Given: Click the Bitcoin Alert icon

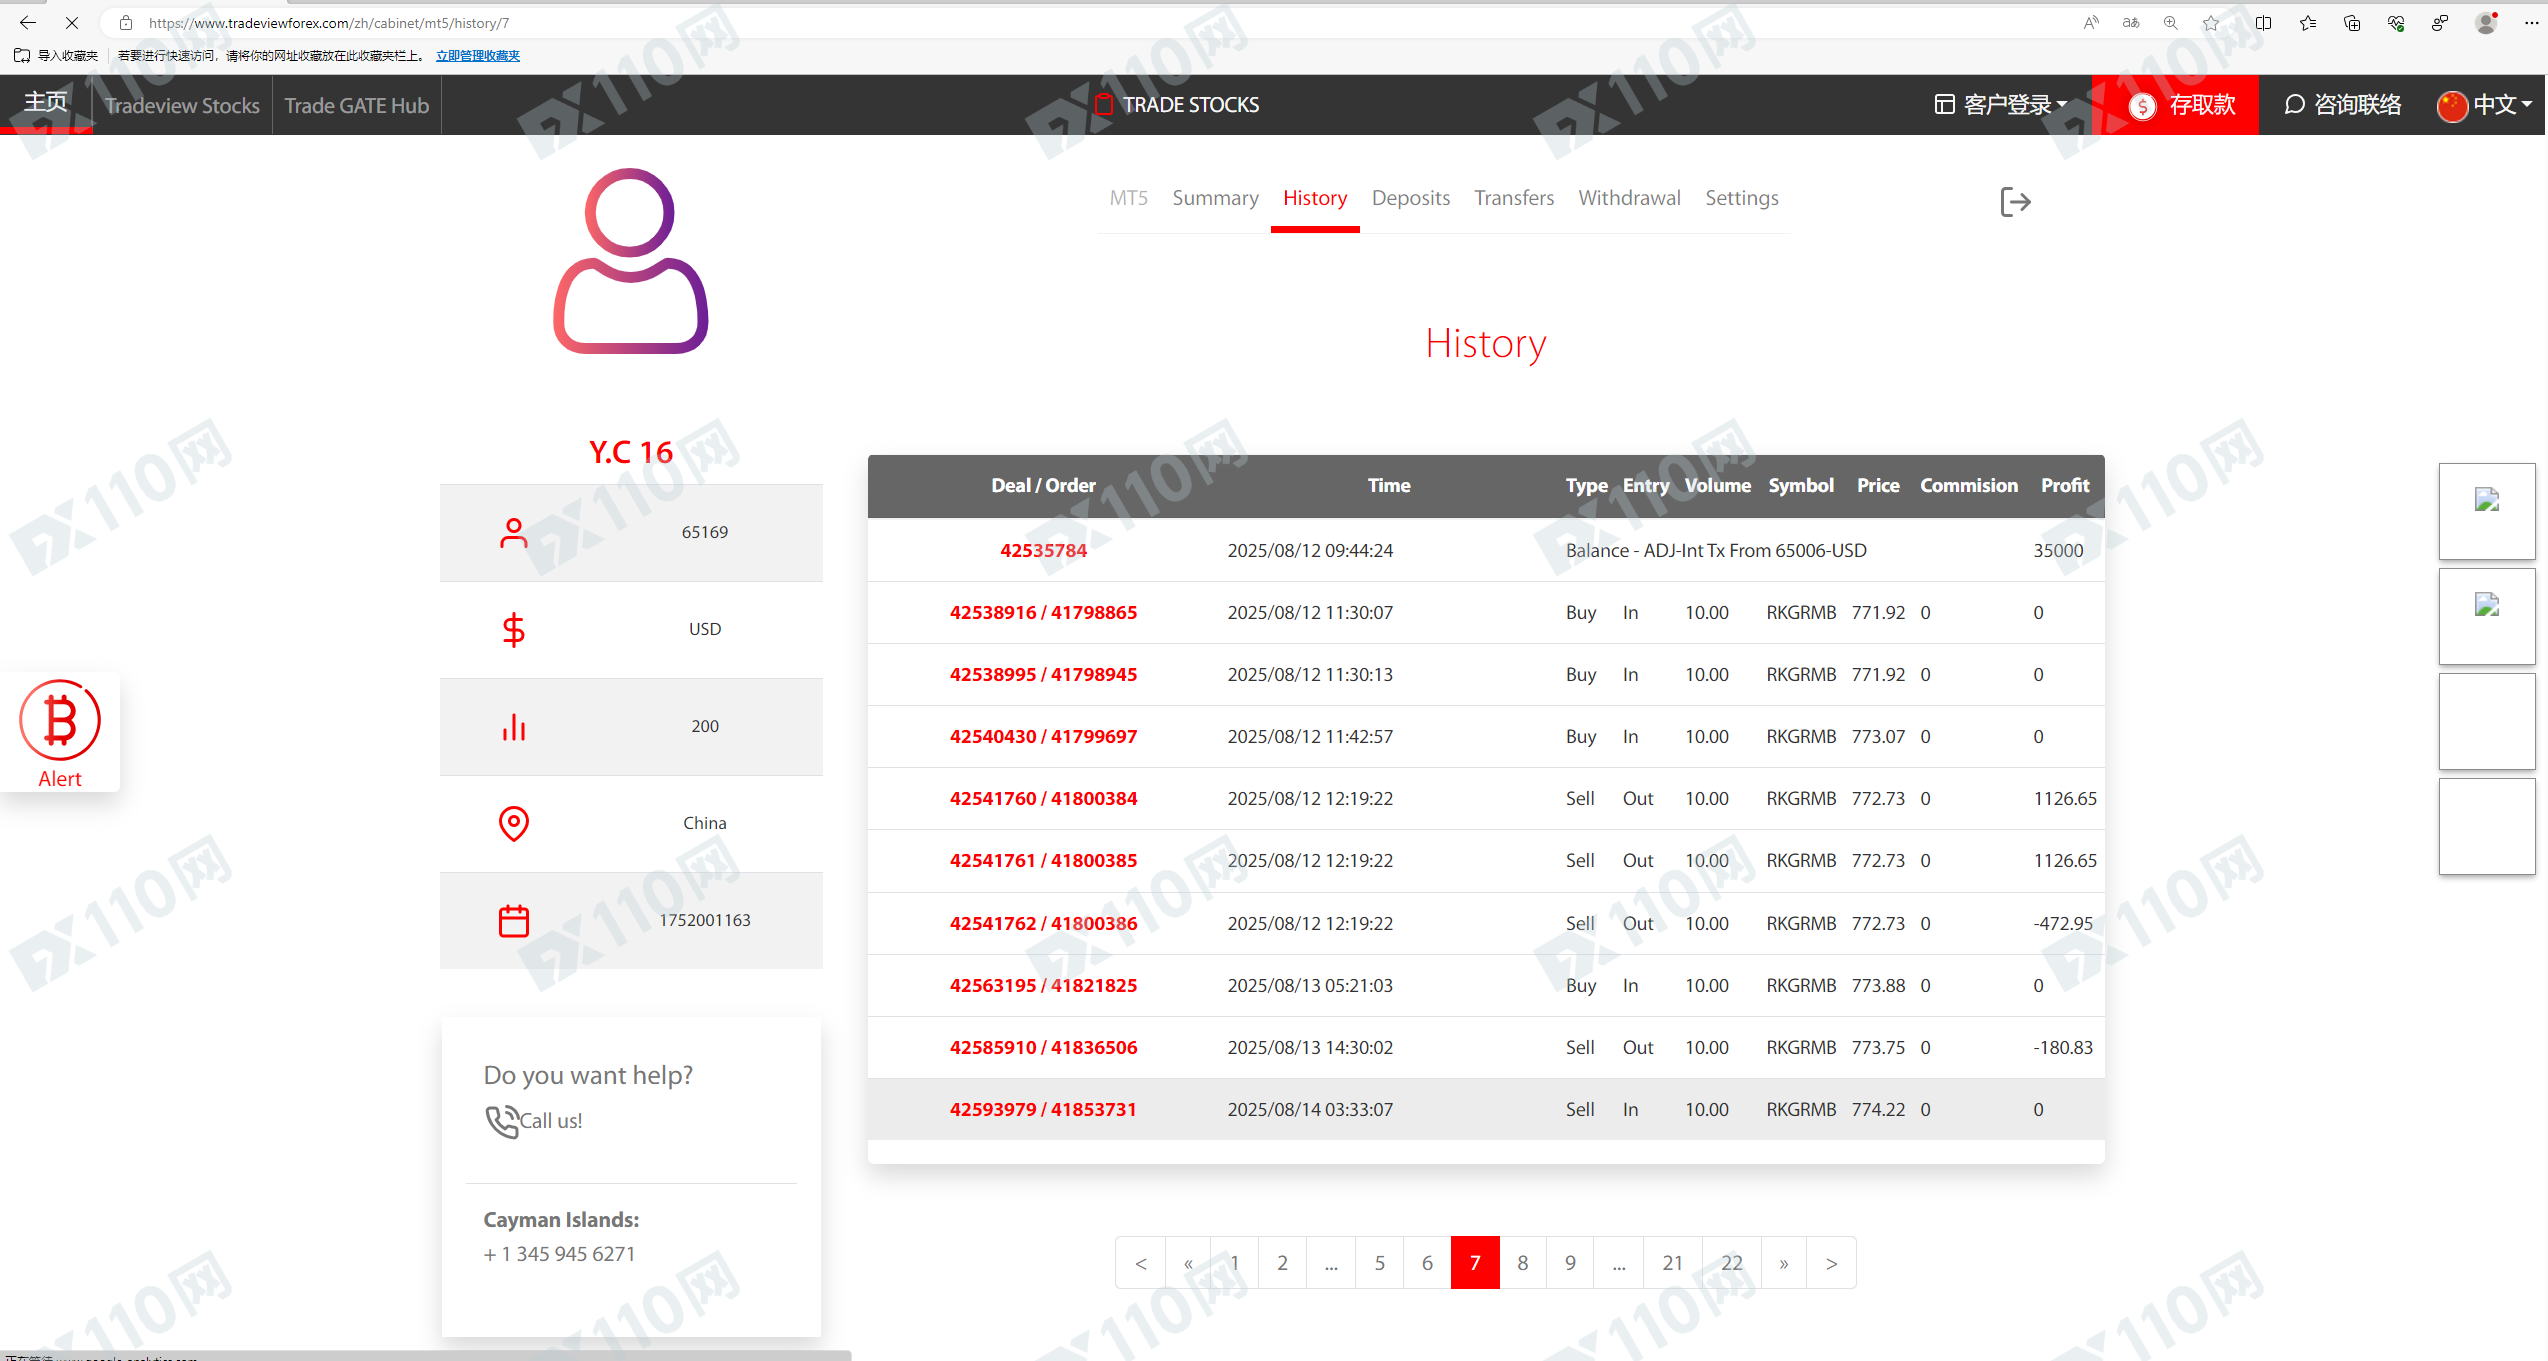Looking at the screenshot, I should coord(60,722).
